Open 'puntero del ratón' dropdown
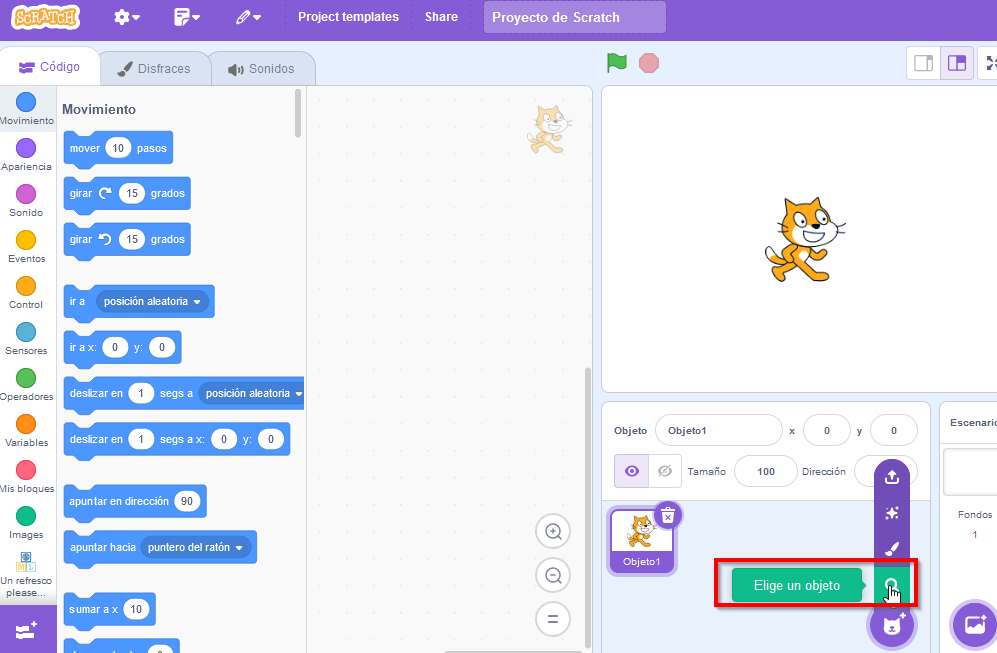The width and height of the screenshot is (997, 653). [195, 547]
